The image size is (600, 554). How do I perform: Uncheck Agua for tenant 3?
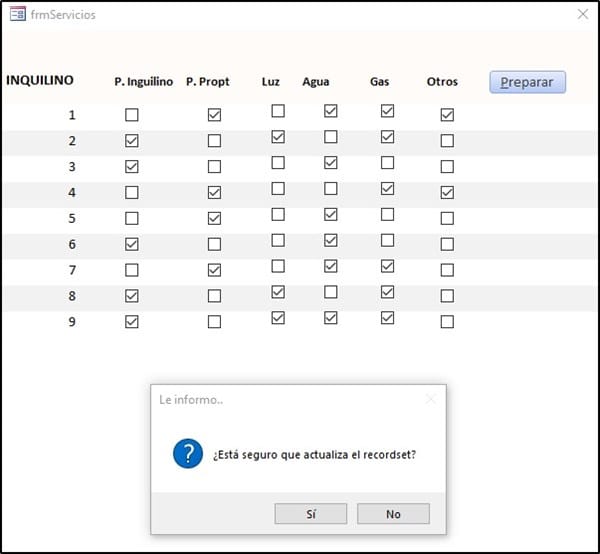(331, 163)
